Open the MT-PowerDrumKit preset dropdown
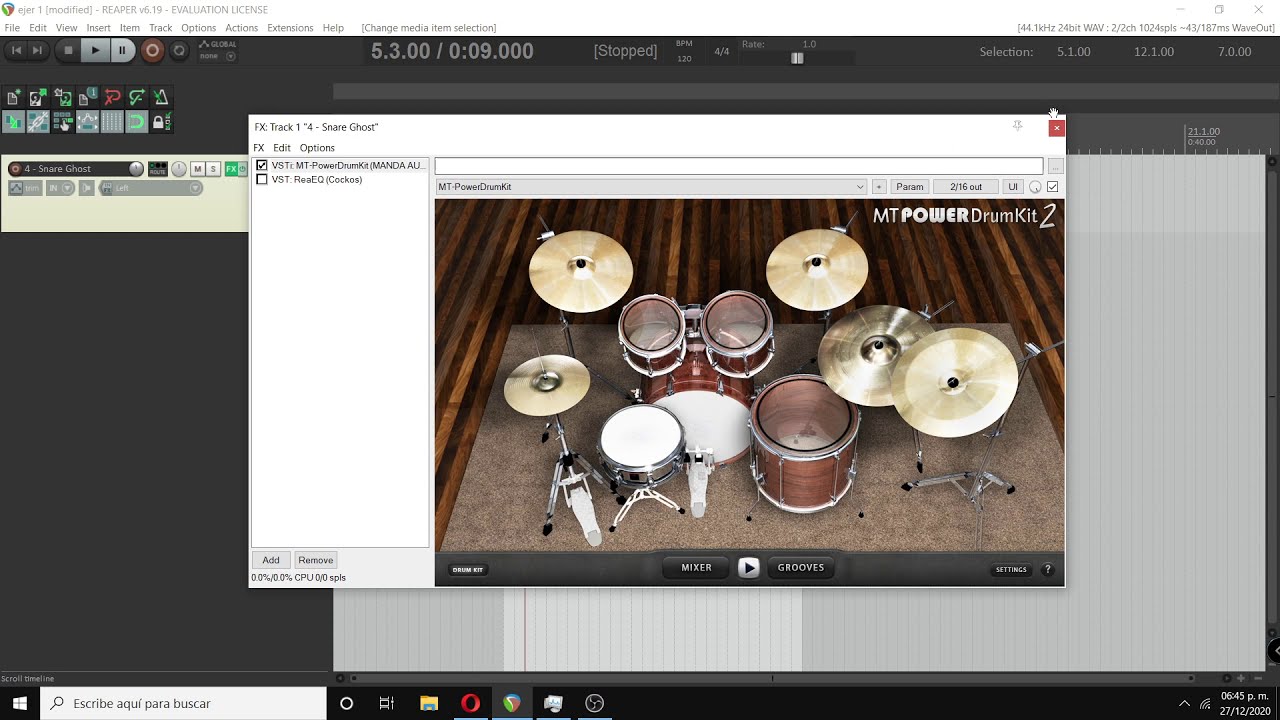This screenshot has width=1280, height=720. (x=651, y=187)
